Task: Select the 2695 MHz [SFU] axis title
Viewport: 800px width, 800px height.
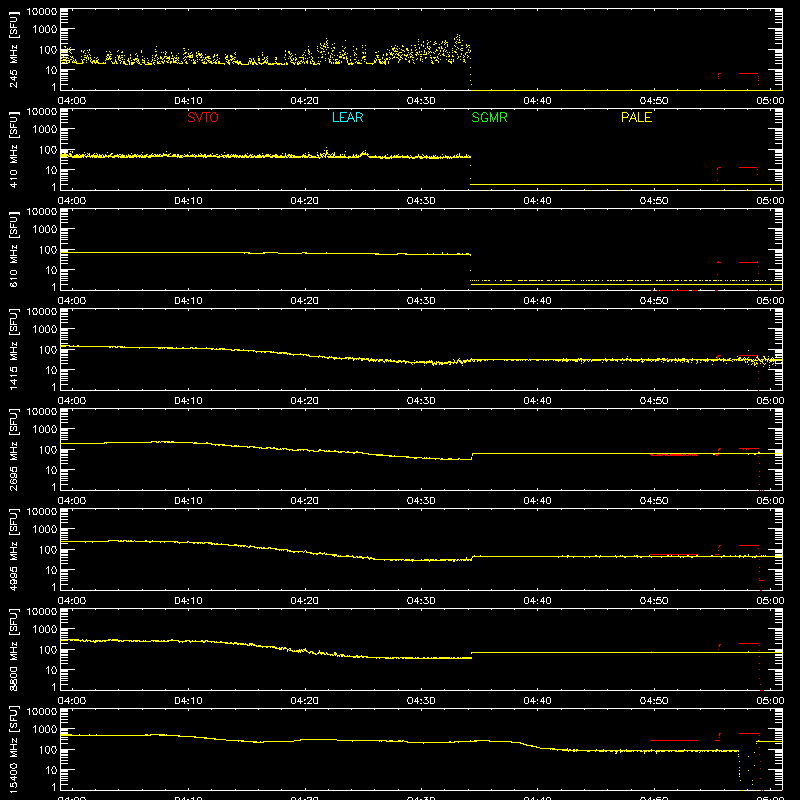Action: [13, 449]
